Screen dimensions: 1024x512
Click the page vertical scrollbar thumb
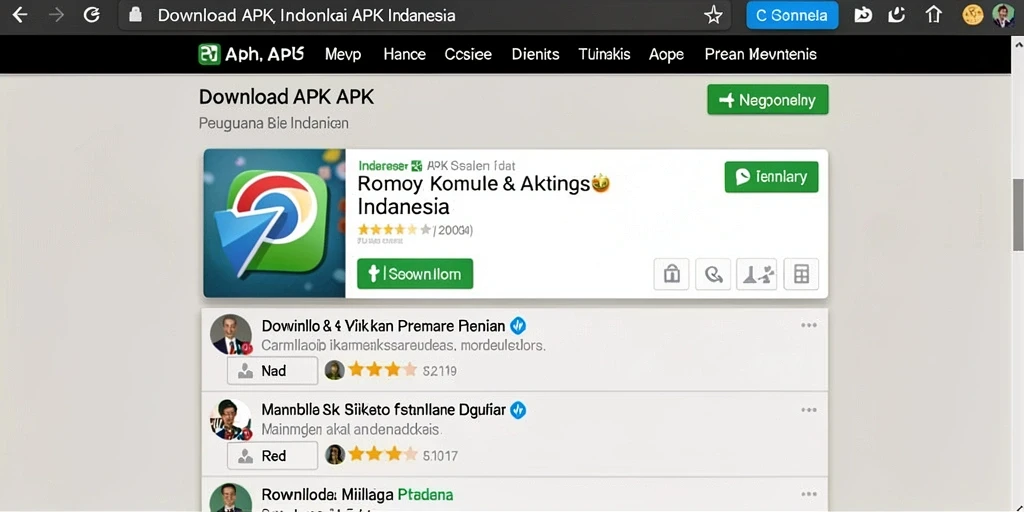coord(1017,214)
